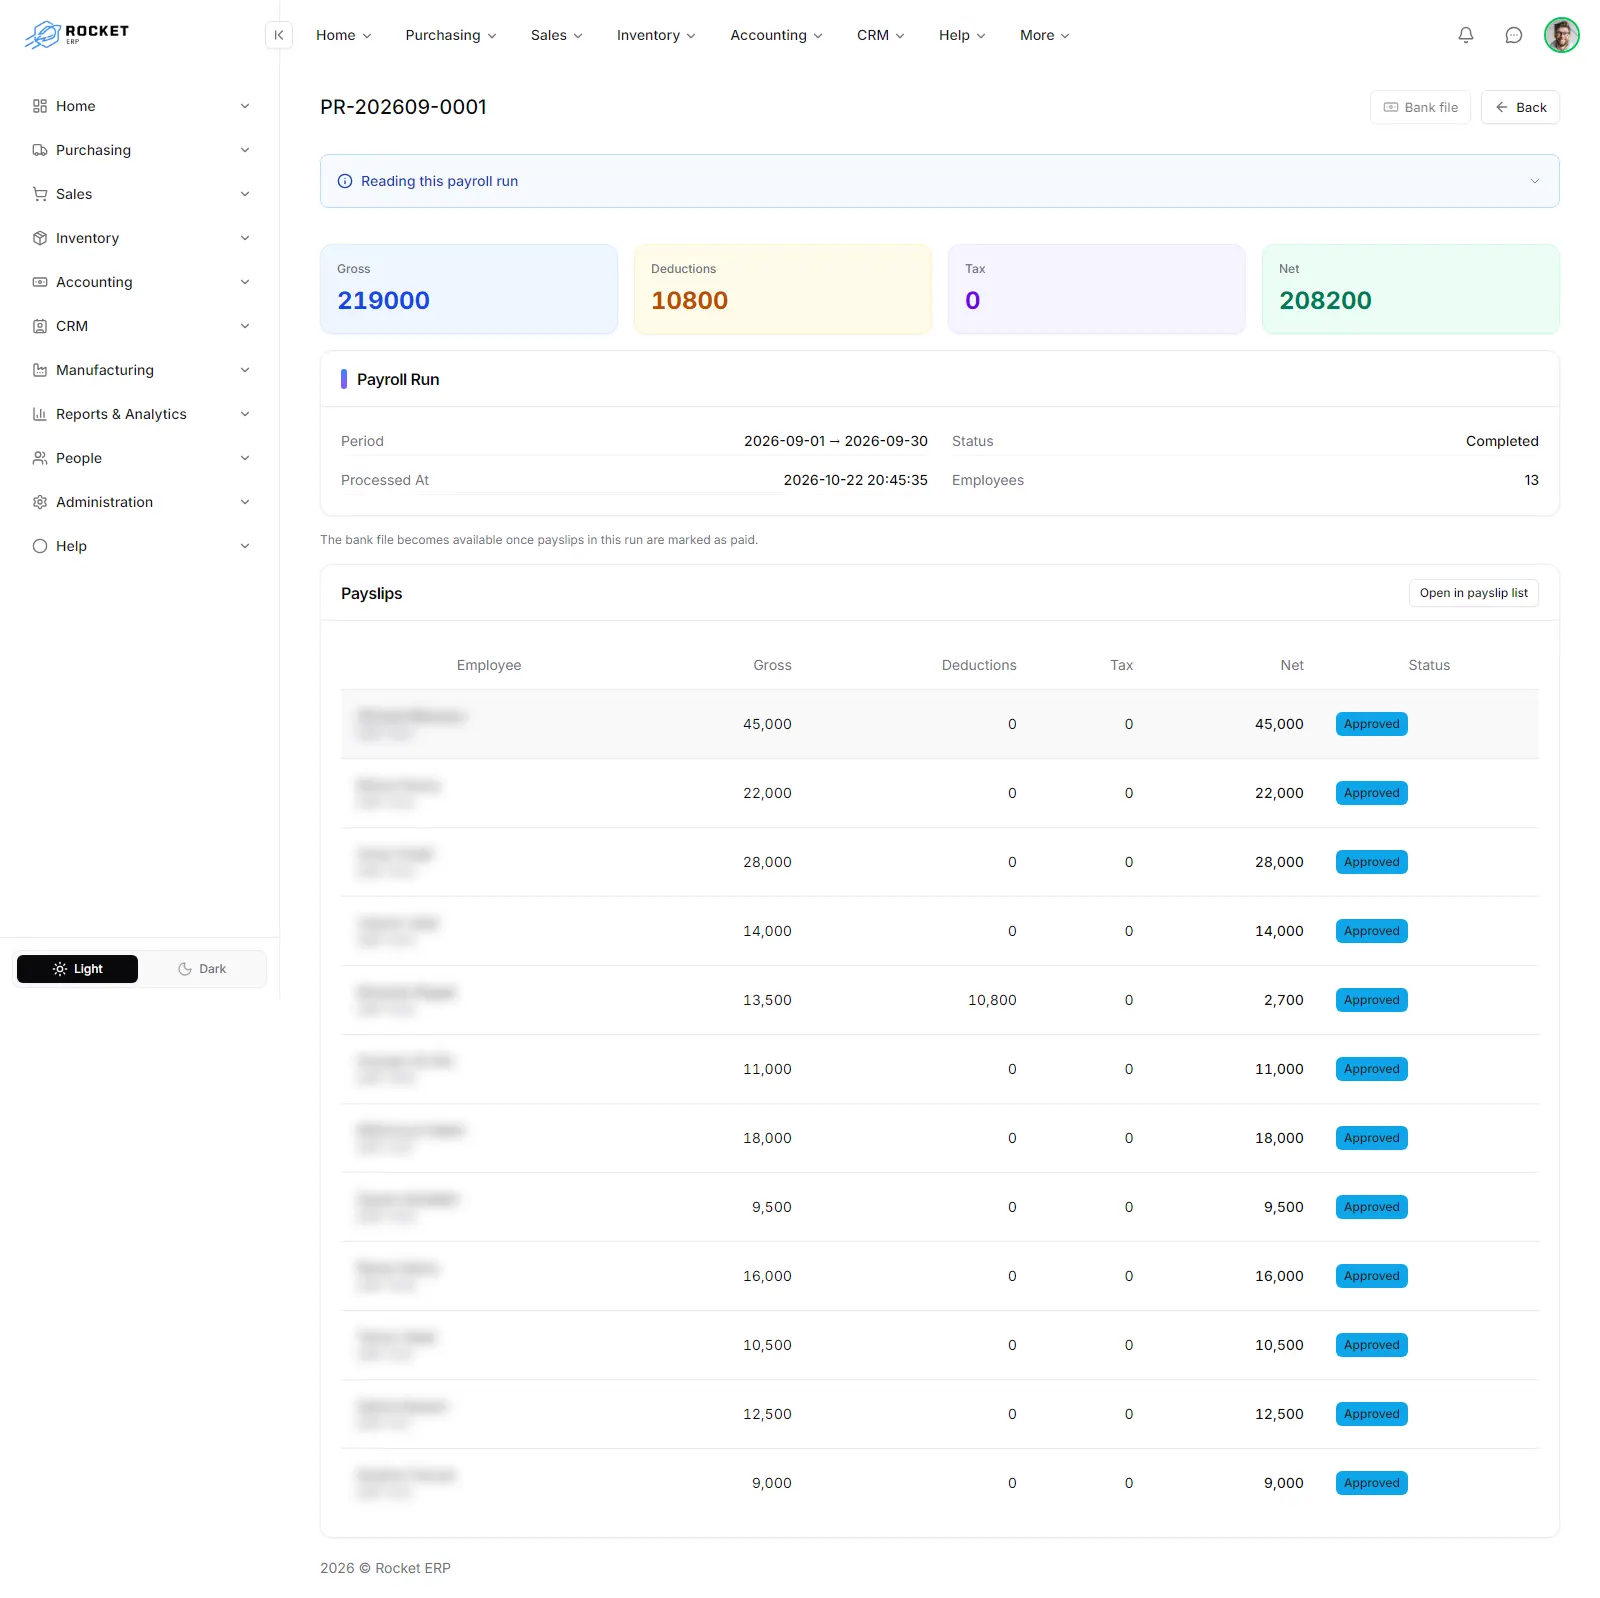
Task: Click the Rocket ERP logo
Action: (77, 34)
